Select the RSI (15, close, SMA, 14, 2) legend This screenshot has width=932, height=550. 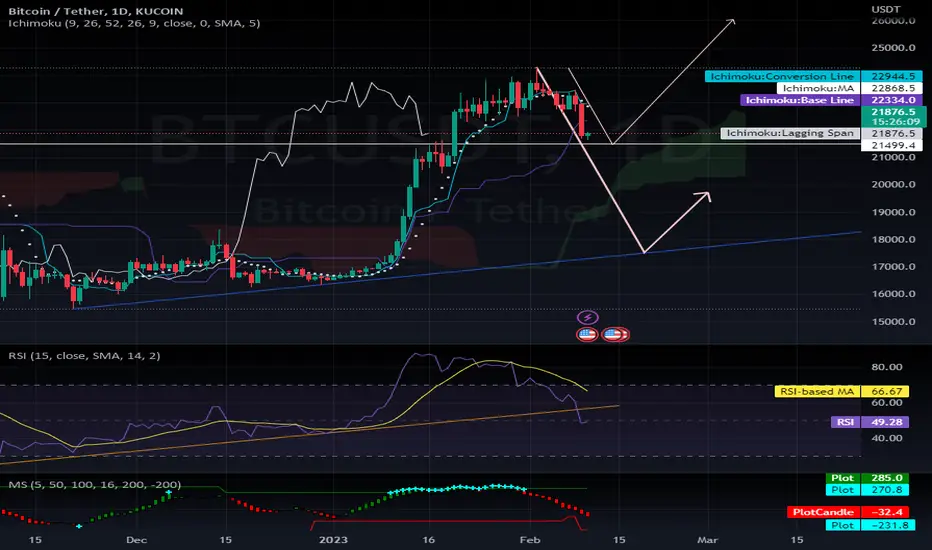(84, 356)
